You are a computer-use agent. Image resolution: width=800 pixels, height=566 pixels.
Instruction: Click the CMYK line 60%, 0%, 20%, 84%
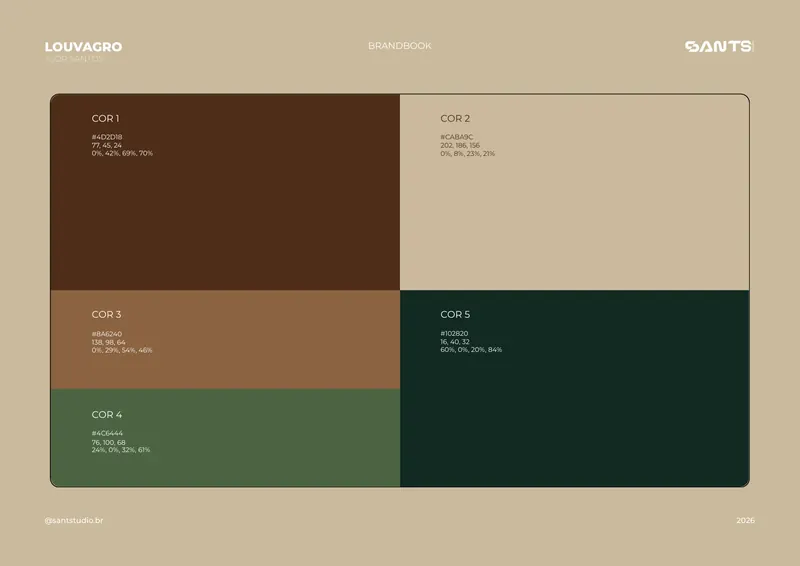point(471,350)
